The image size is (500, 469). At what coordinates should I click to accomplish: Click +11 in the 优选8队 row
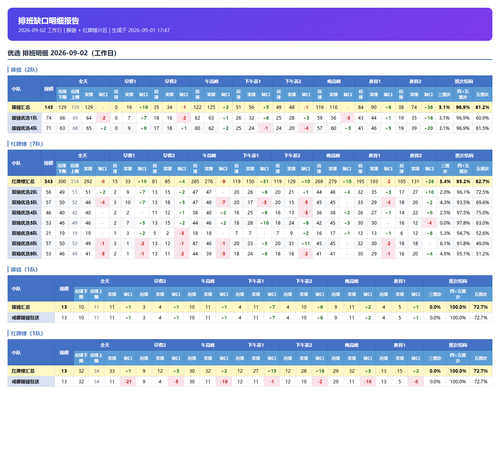coord(306,244)
